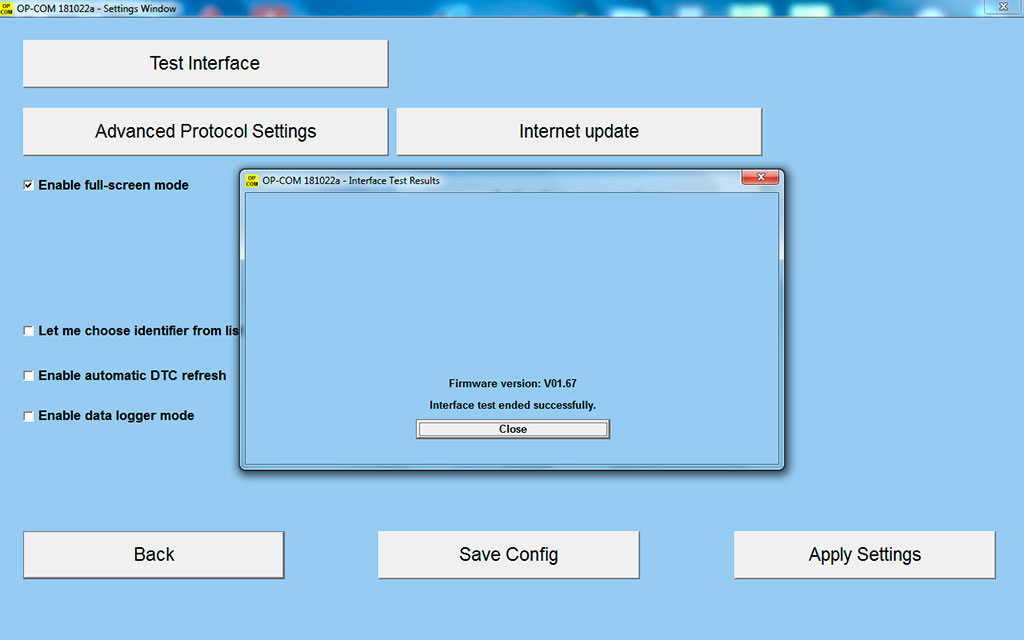Apply Settings button
Viewport: 1024px width, 640px height.
pos(865,554)
